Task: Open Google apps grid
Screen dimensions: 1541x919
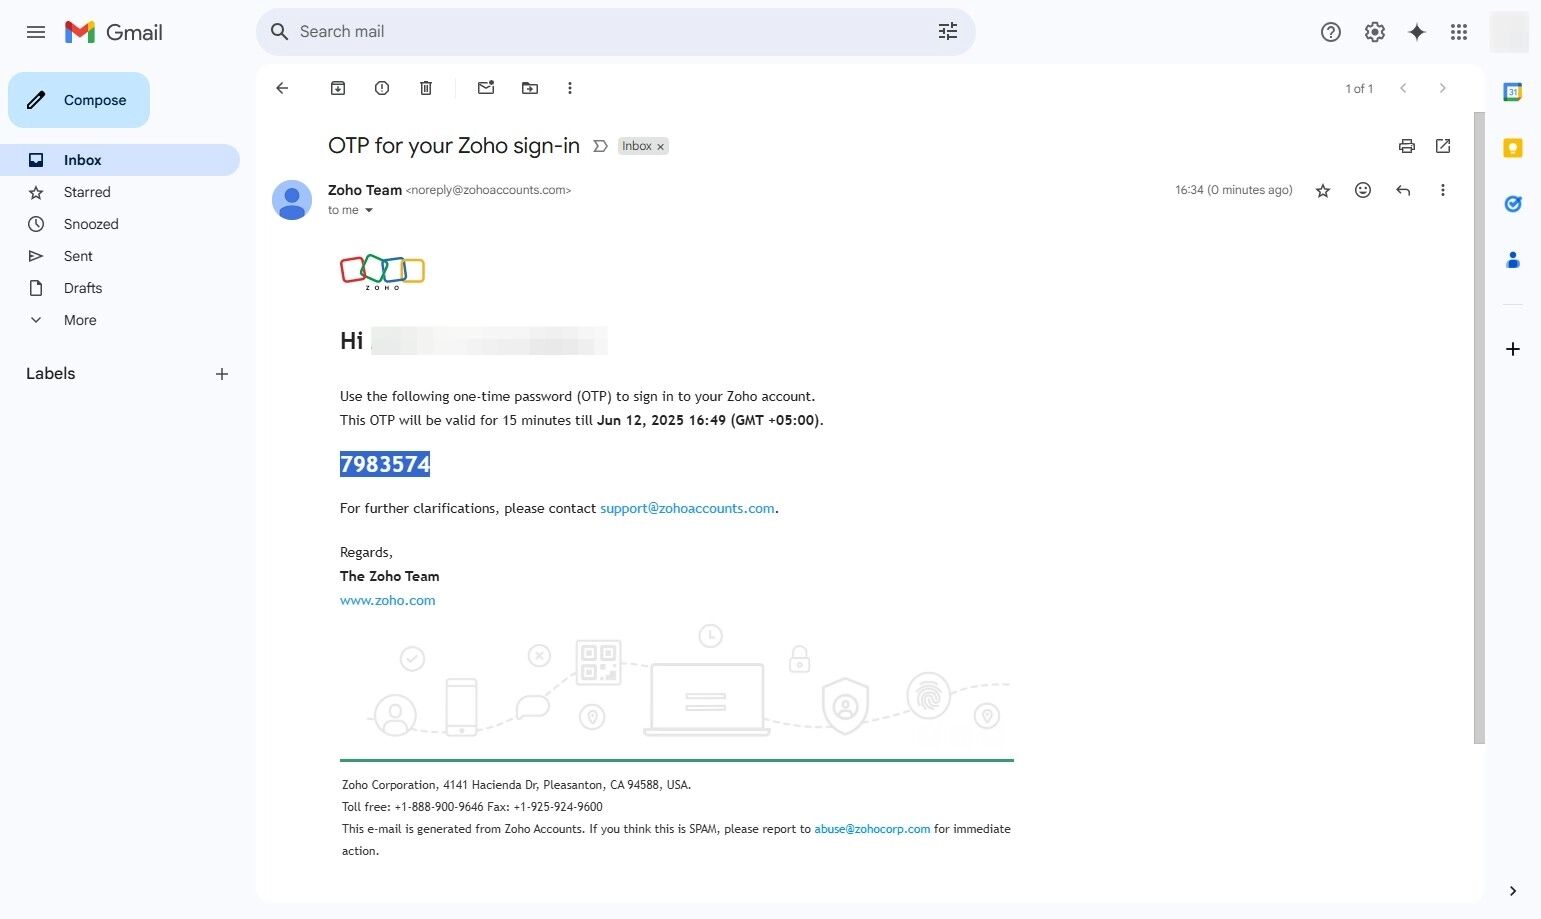Action: point(1459,32)
